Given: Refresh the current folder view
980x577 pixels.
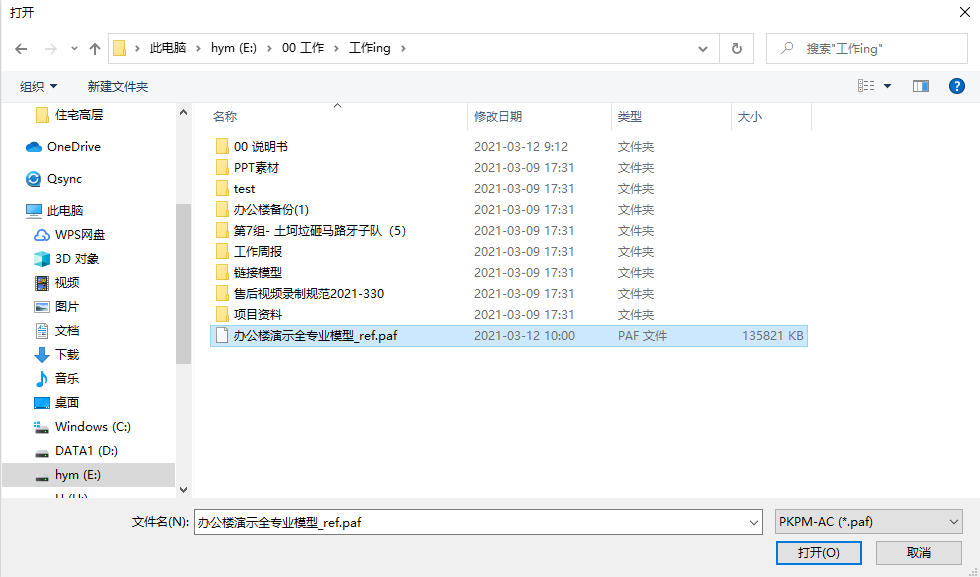Looking at the screenshot, I should point(737,49).
